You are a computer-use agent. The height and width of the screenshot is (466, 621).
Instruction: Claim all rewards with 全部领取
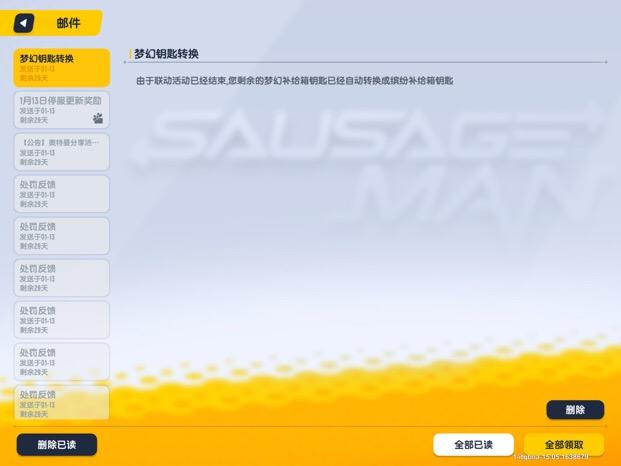pos(564,445)
